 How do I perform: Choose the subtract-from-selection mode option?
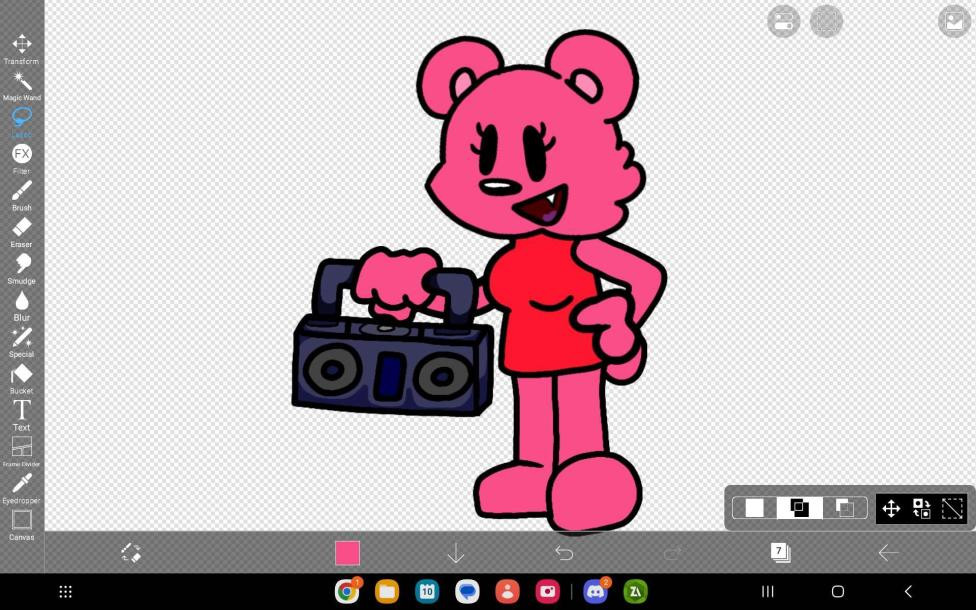pos(844,508)
